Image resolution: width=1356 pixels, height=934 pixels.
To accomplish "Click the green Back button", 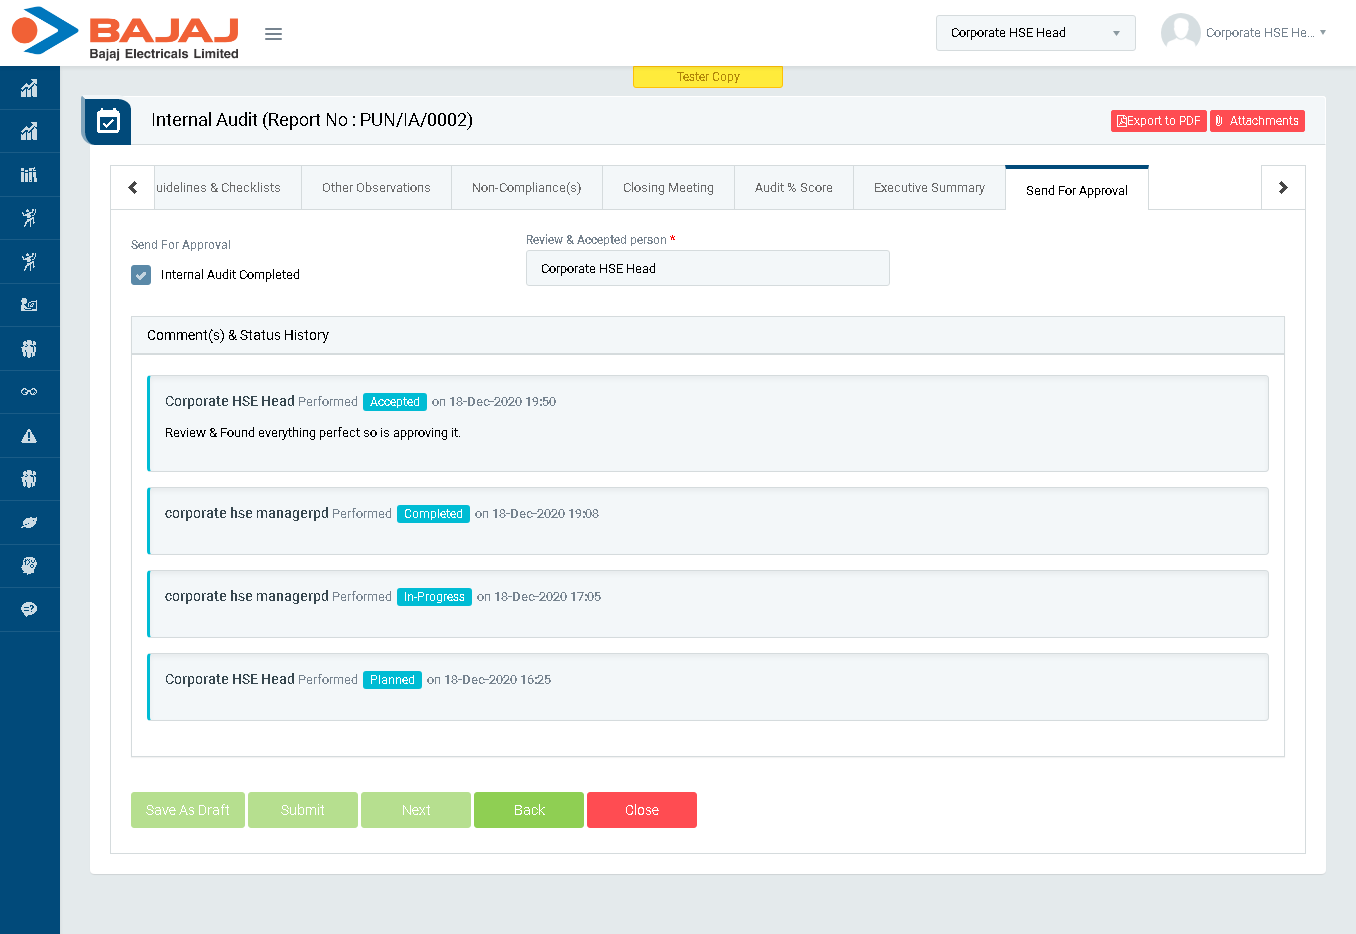I will point(529,810).
